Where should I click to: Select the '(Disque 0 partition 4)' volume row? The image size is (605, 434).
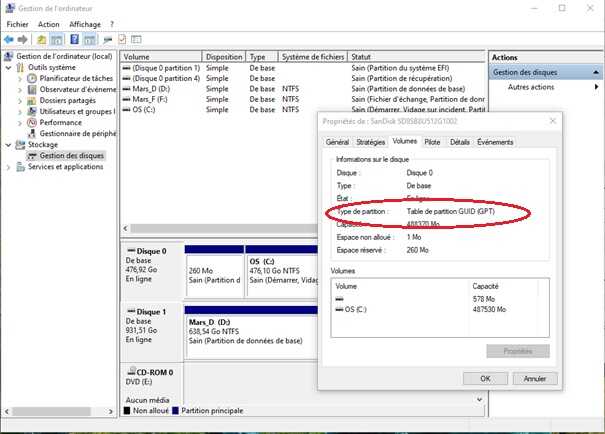(x=303, y=78)
